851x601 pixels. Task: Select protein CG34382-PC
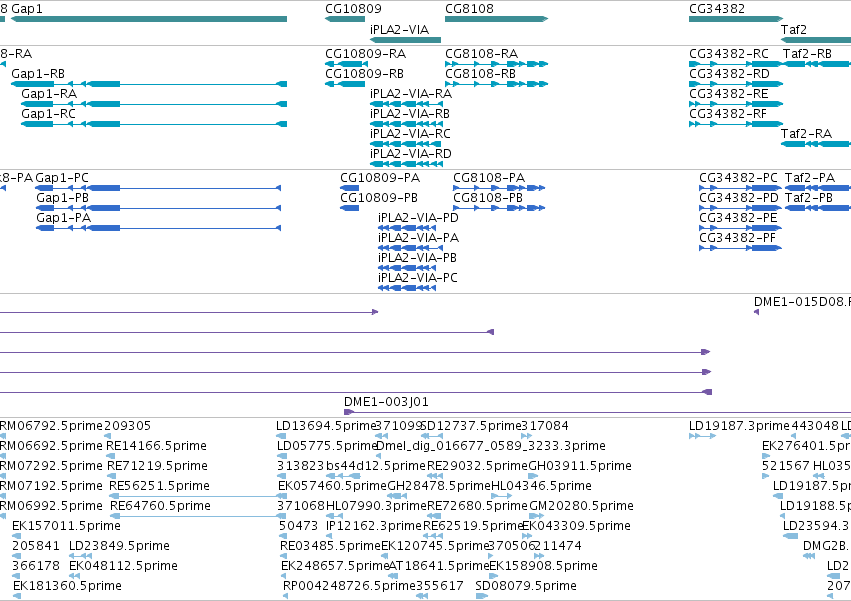(x=740, y=188)
